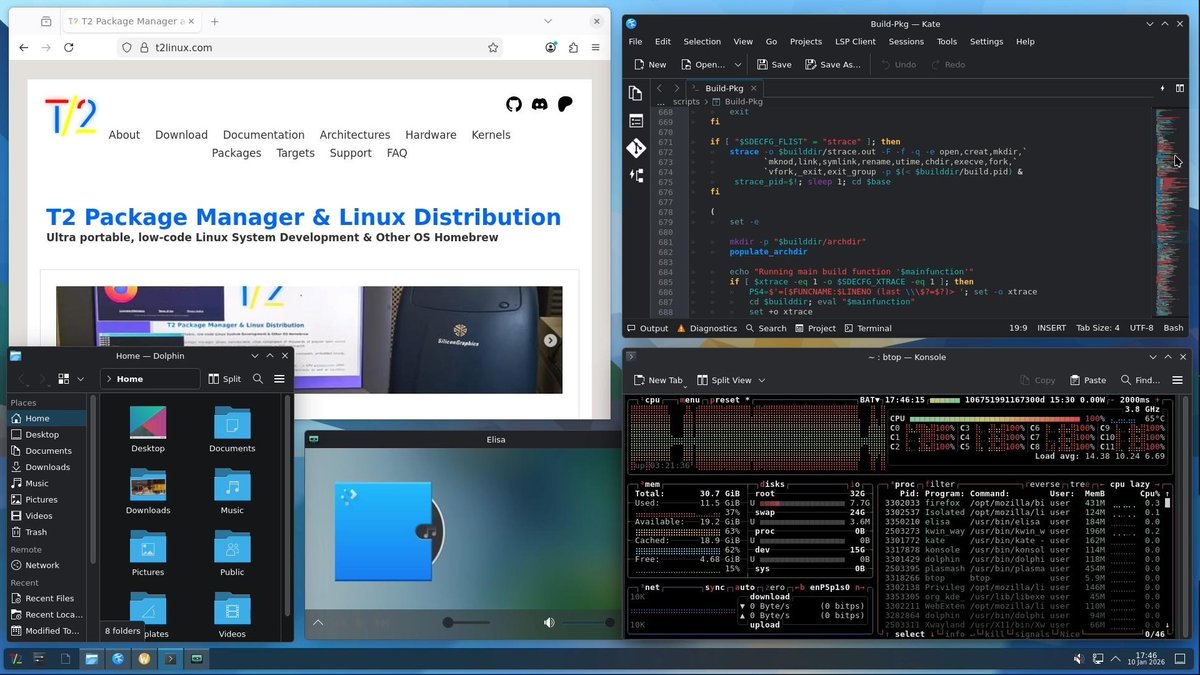Toggle audio volume icon in system tray
Image resolution: width=1200 pixels, height=675 pixels.
(1079, 659)
